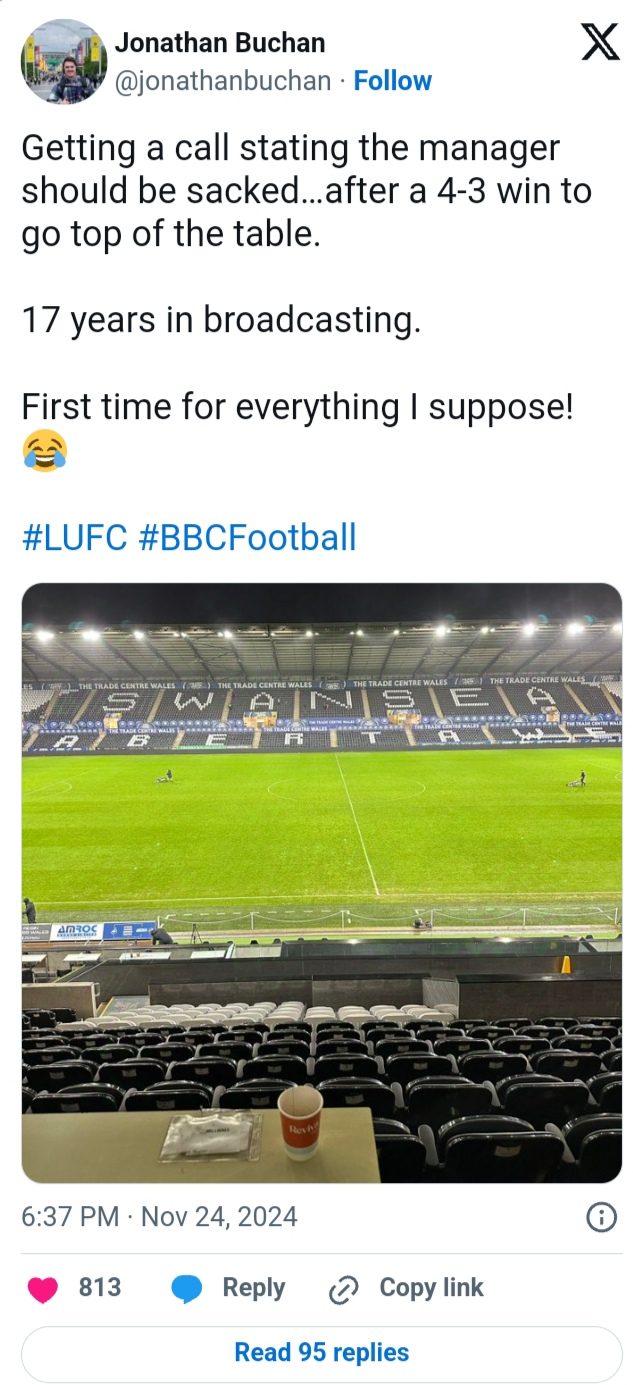633x1385 pixels.
Task: Click the X logo icon
Action: [x=600, y=43]
